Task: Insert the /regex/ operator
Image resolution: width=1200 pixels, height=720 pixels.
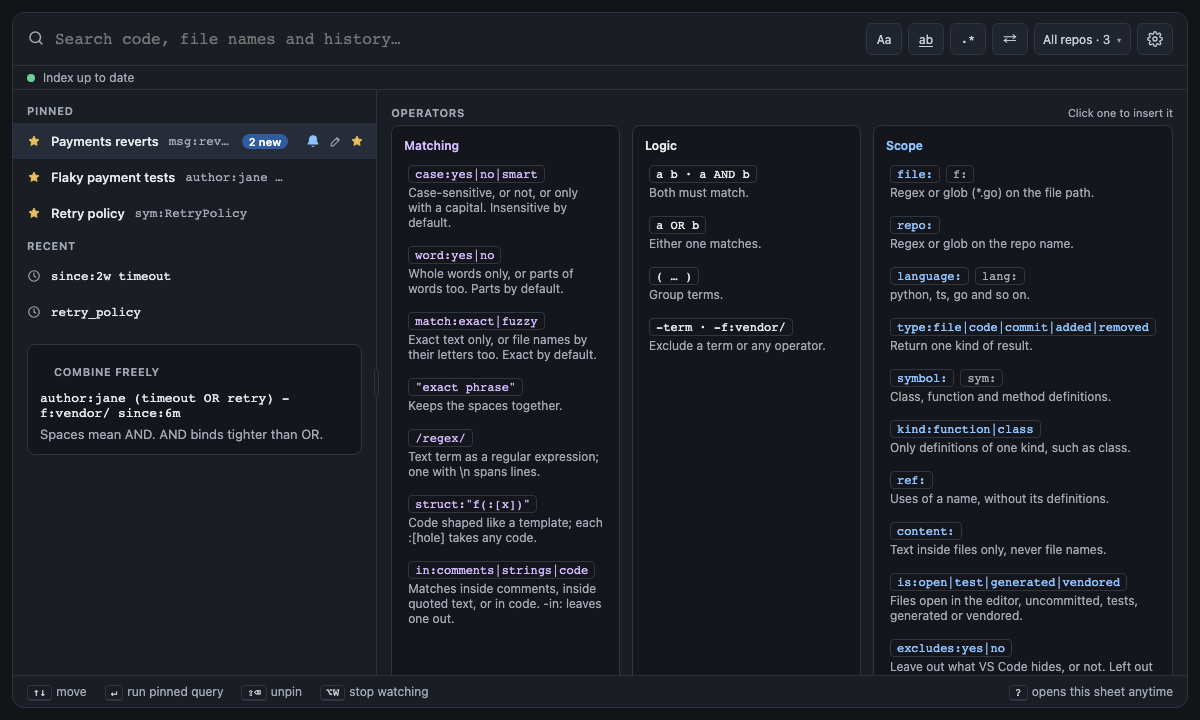Action: 440,438
